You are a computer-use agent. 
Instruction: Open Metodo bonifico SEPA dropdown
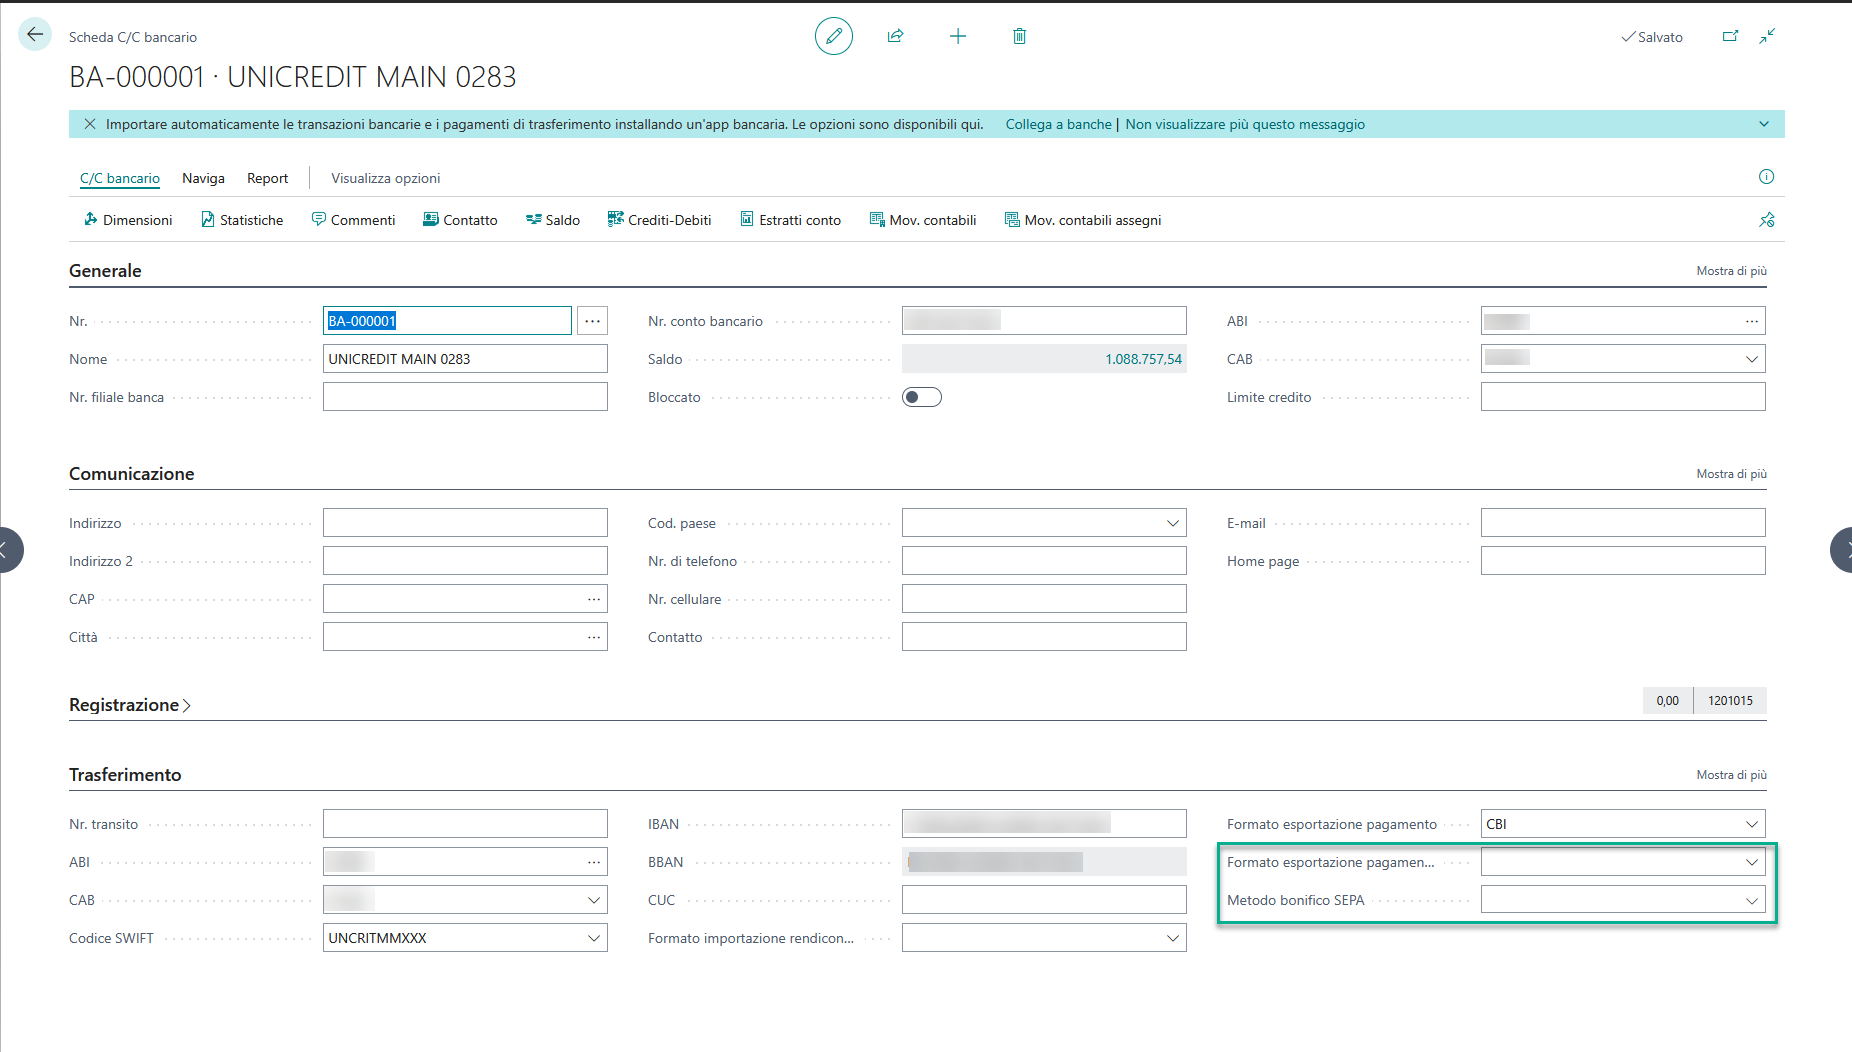click(1751, 900)
